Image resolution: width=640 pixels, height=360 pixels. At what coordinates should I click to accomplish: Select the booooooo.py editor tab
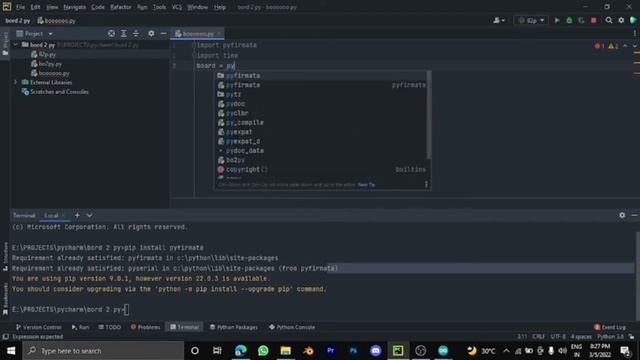tap(197, 34)
